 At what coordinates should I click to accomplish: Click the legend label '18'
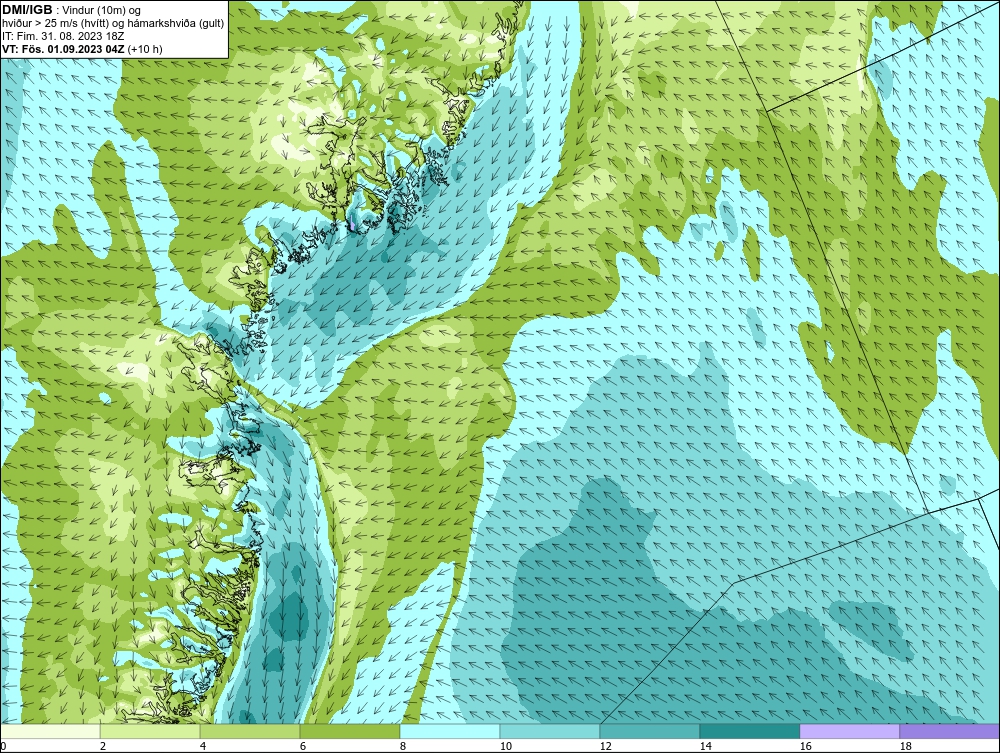pos(905,746)
